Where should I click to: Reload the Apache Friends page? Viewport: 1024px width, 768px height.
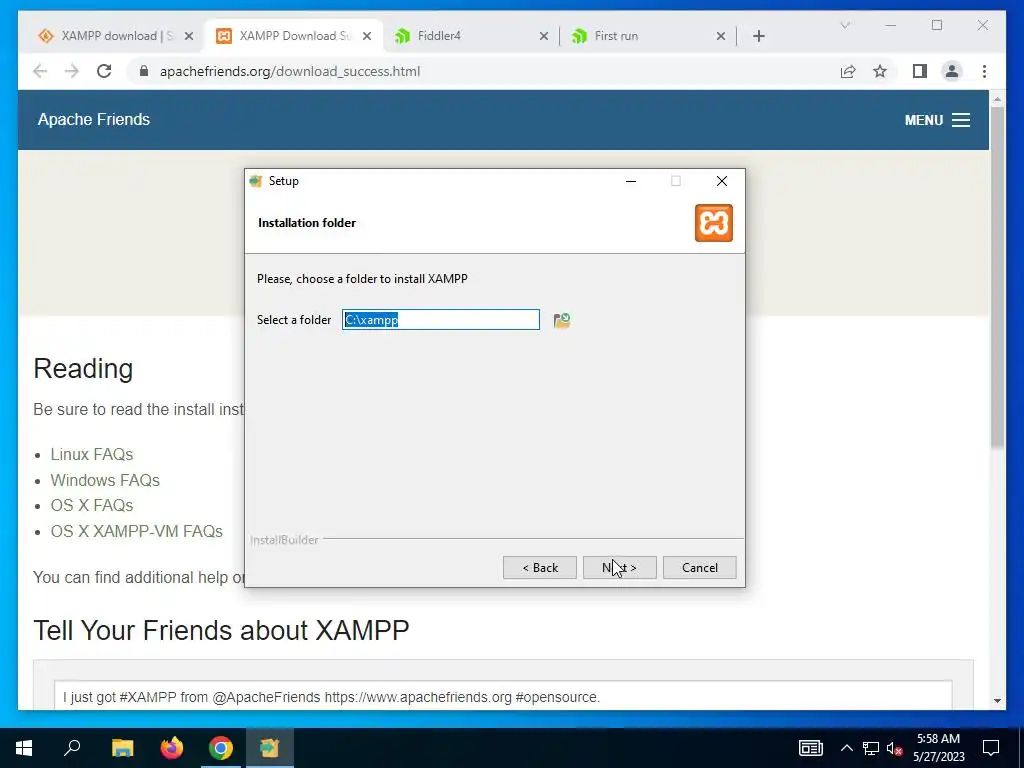pyautogui.click(x=104, y=71)
